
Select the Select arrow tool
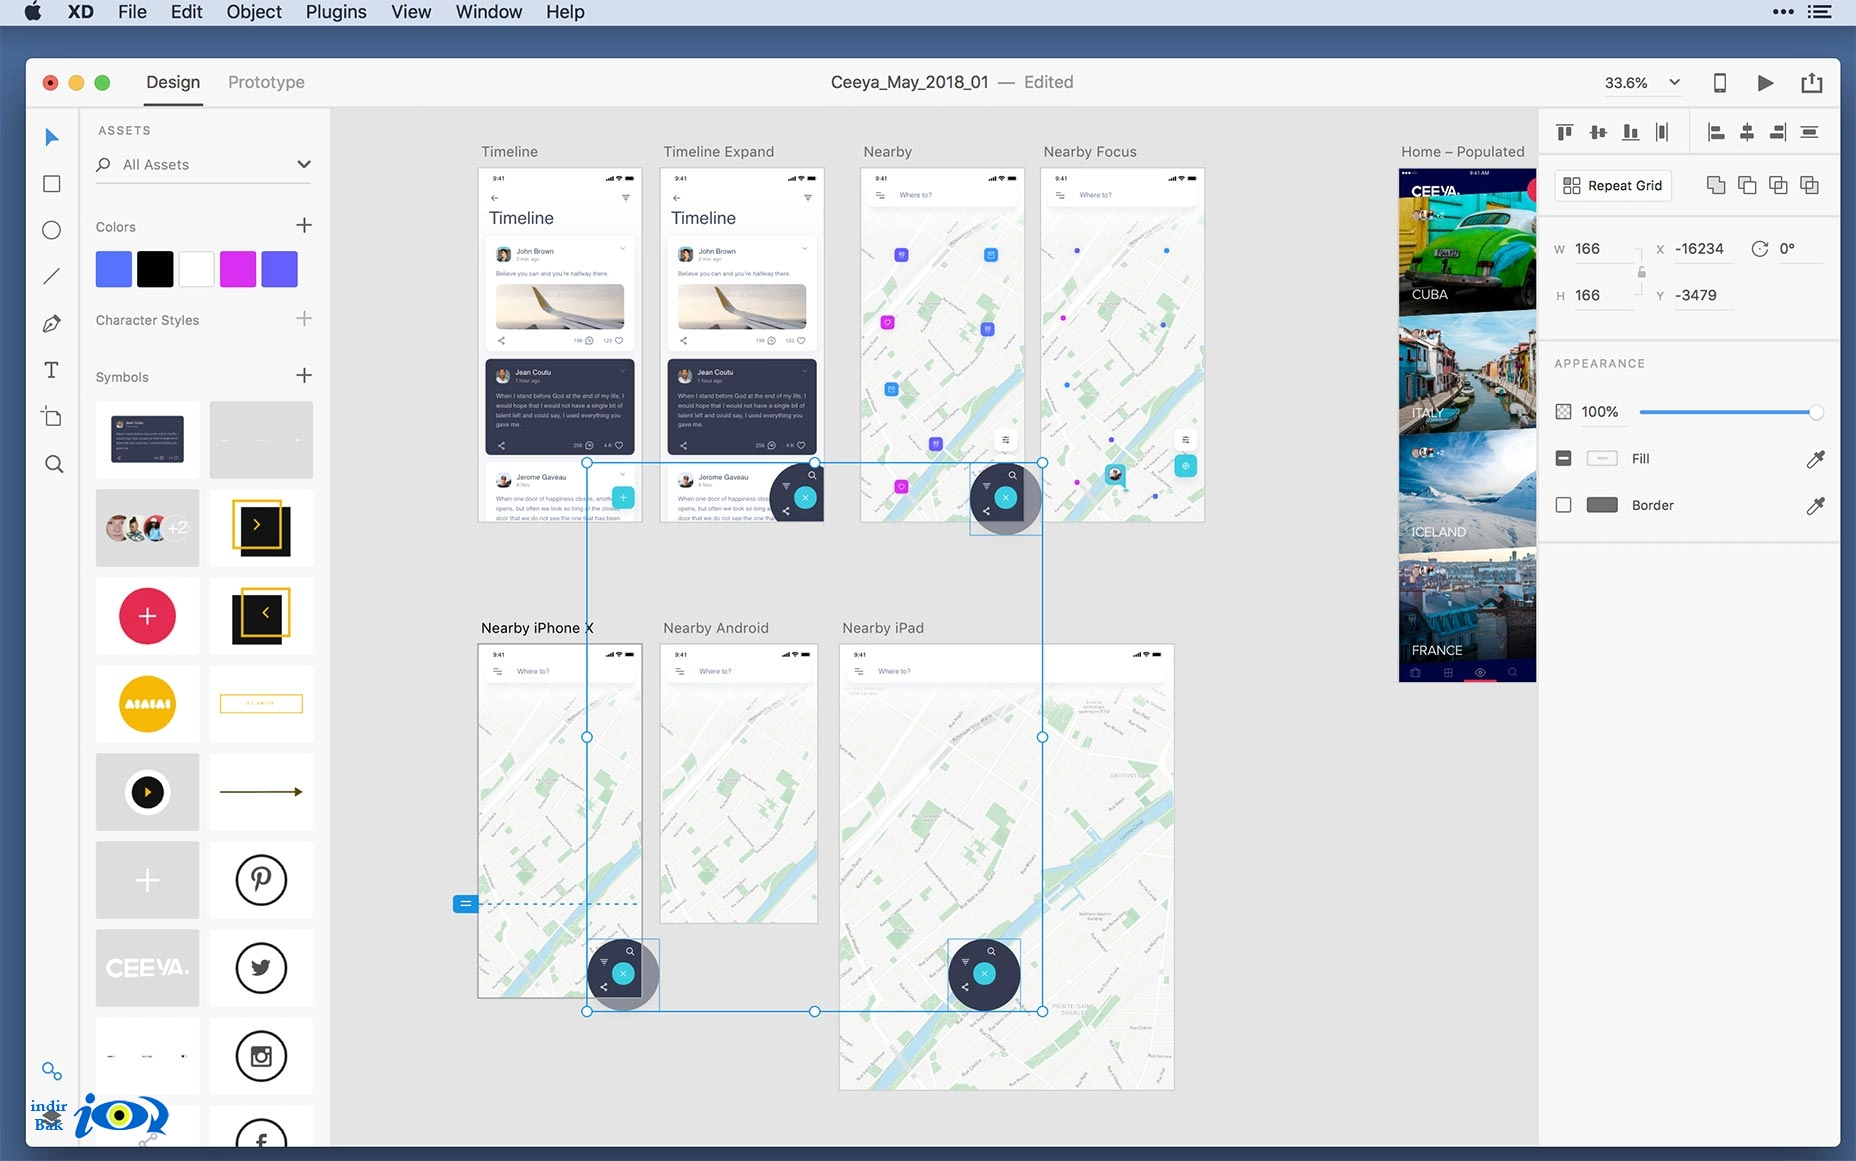[x=52, y=137]
